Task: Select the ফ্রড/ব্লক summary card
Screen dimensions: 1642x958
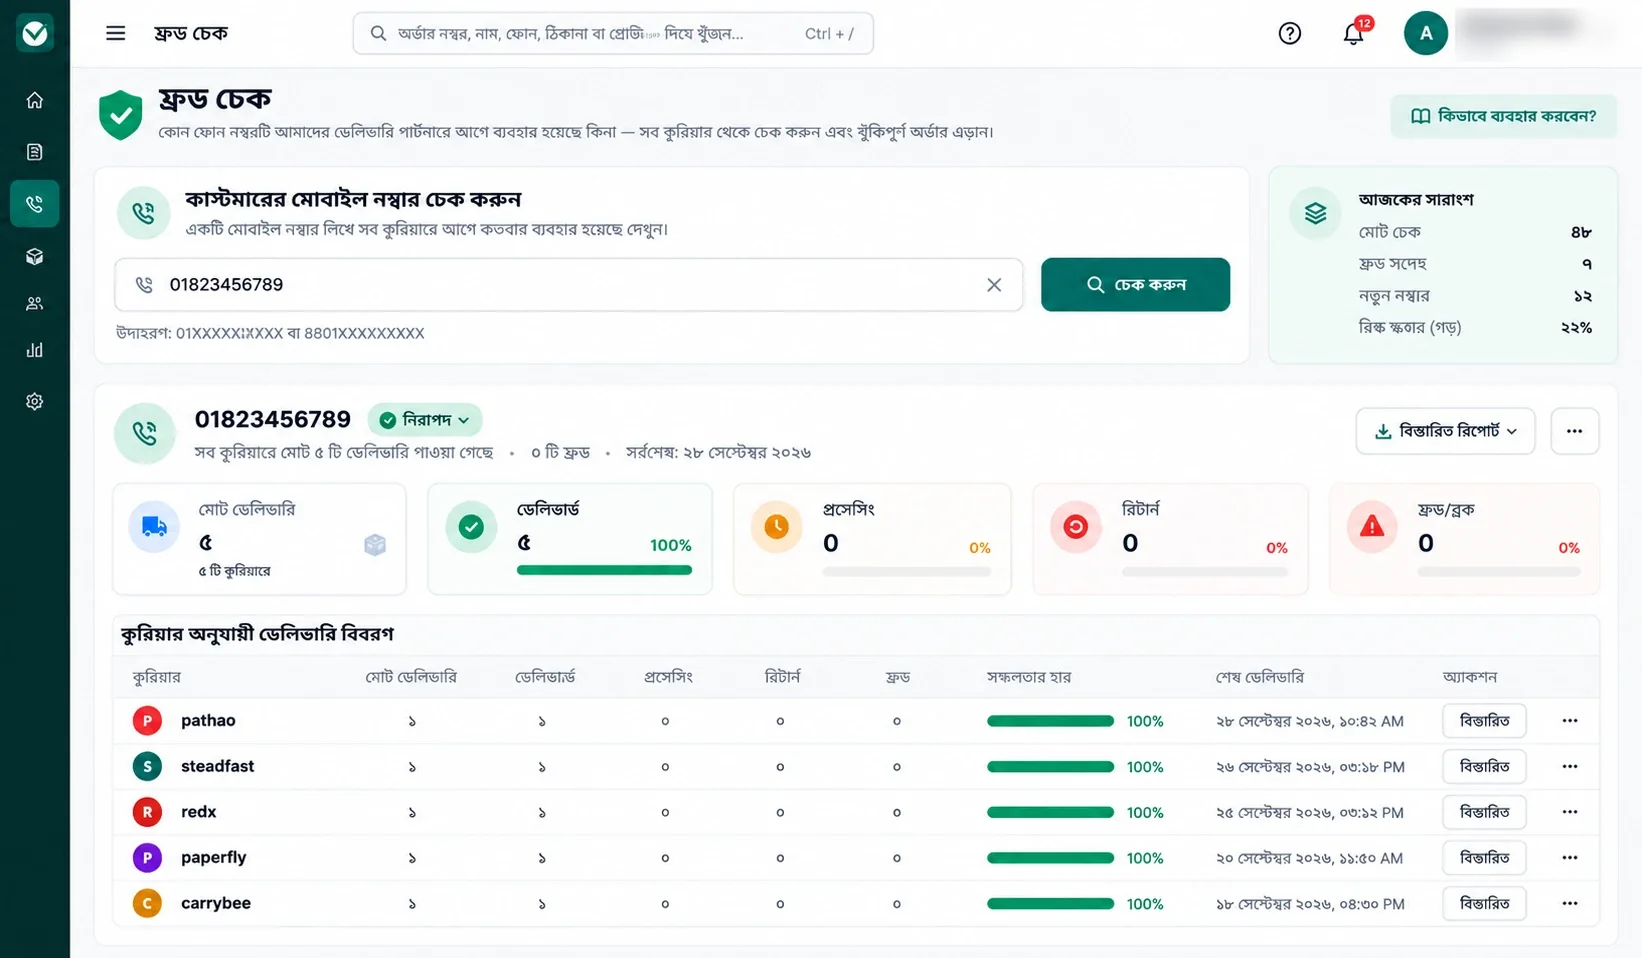Action: (1464, 539)
